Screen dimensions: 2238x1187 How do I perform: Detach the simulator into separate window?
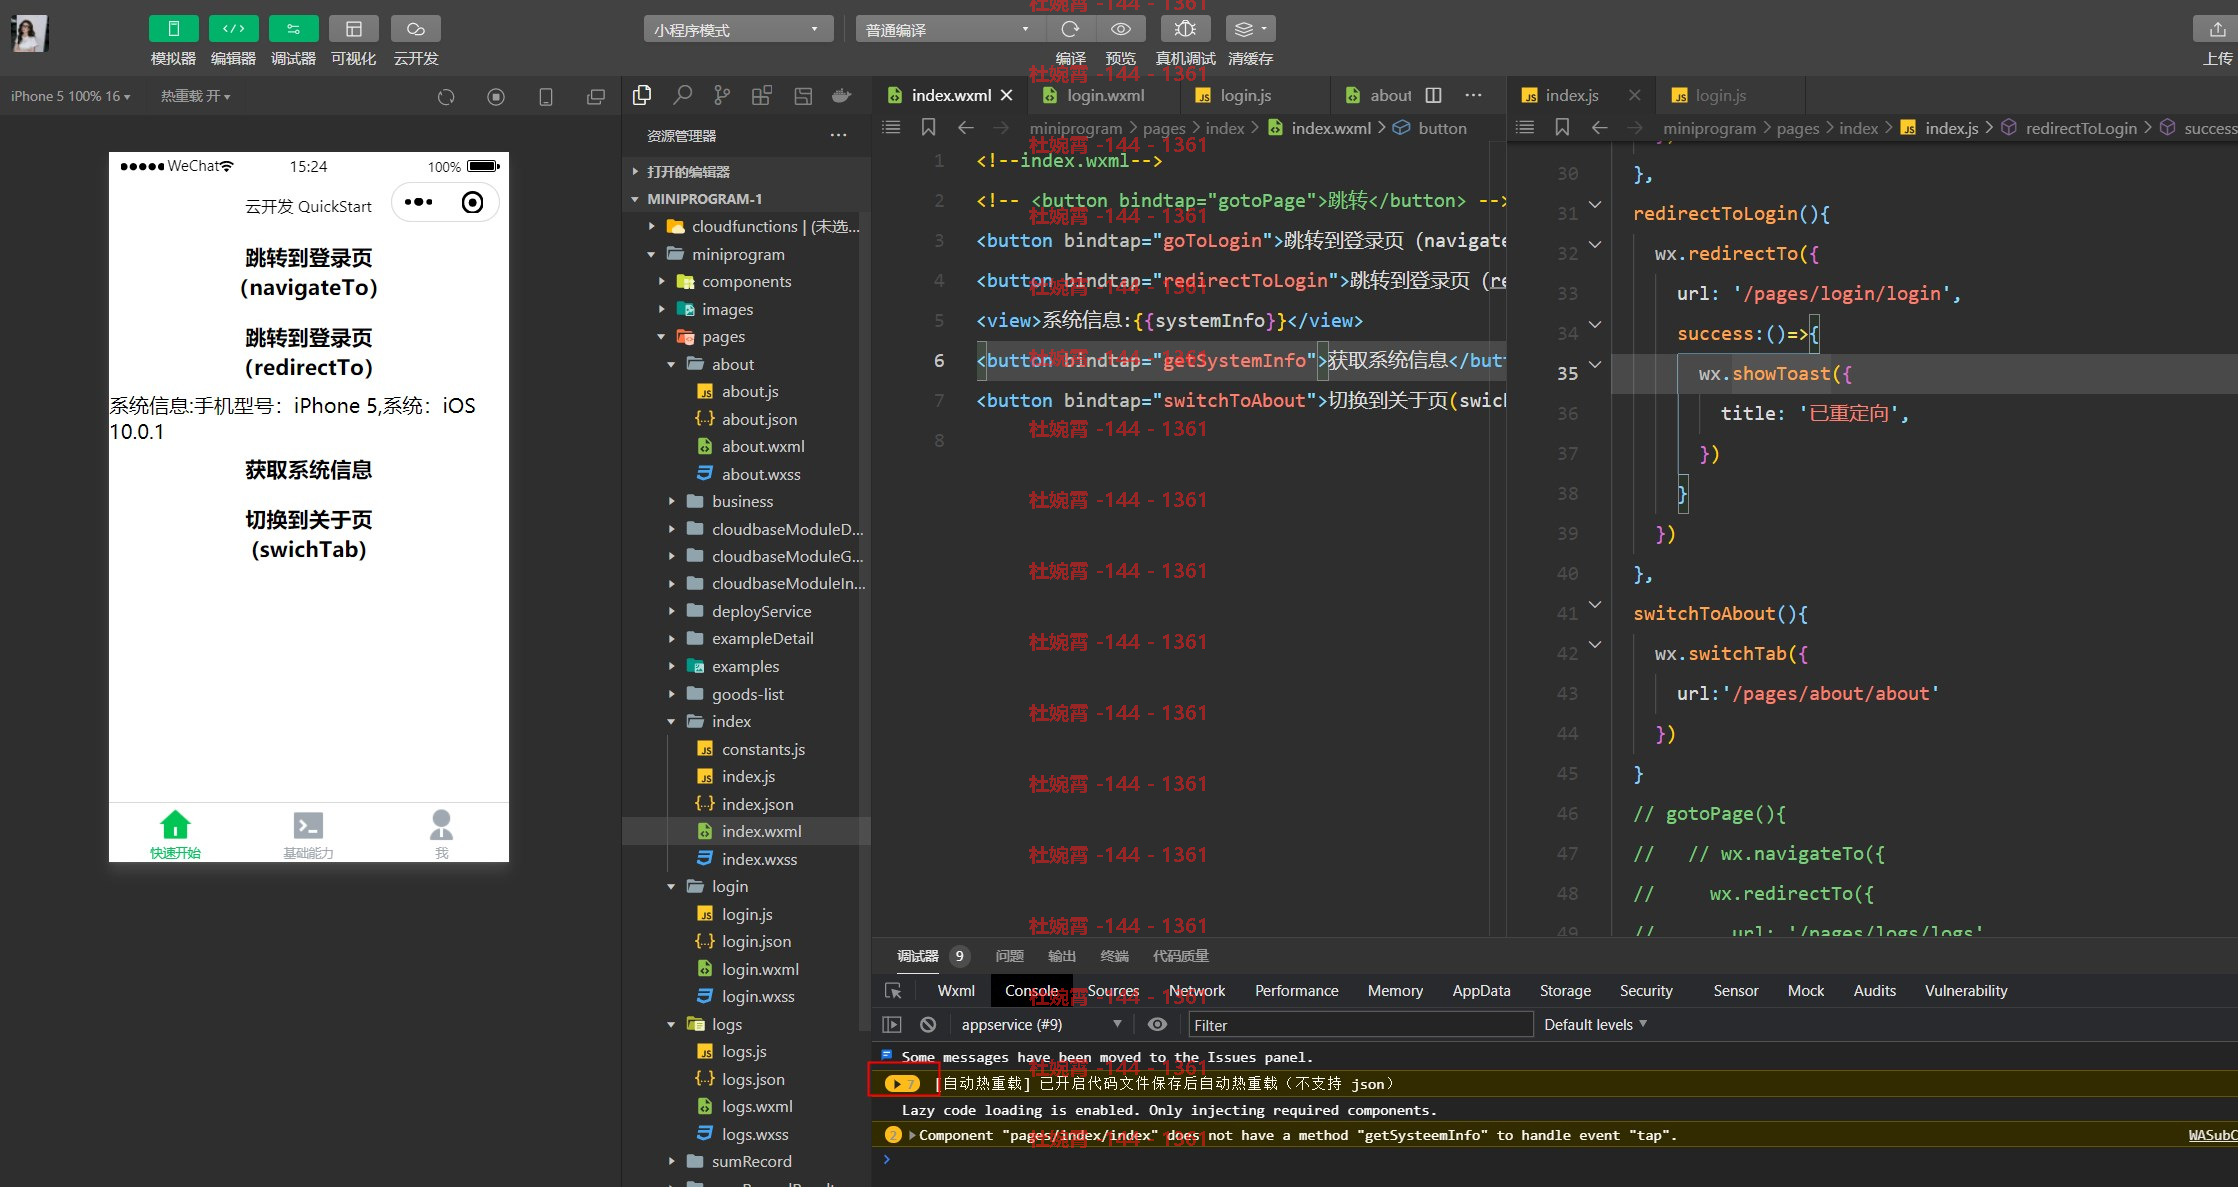pyautogui.click(x=595, y=97)
